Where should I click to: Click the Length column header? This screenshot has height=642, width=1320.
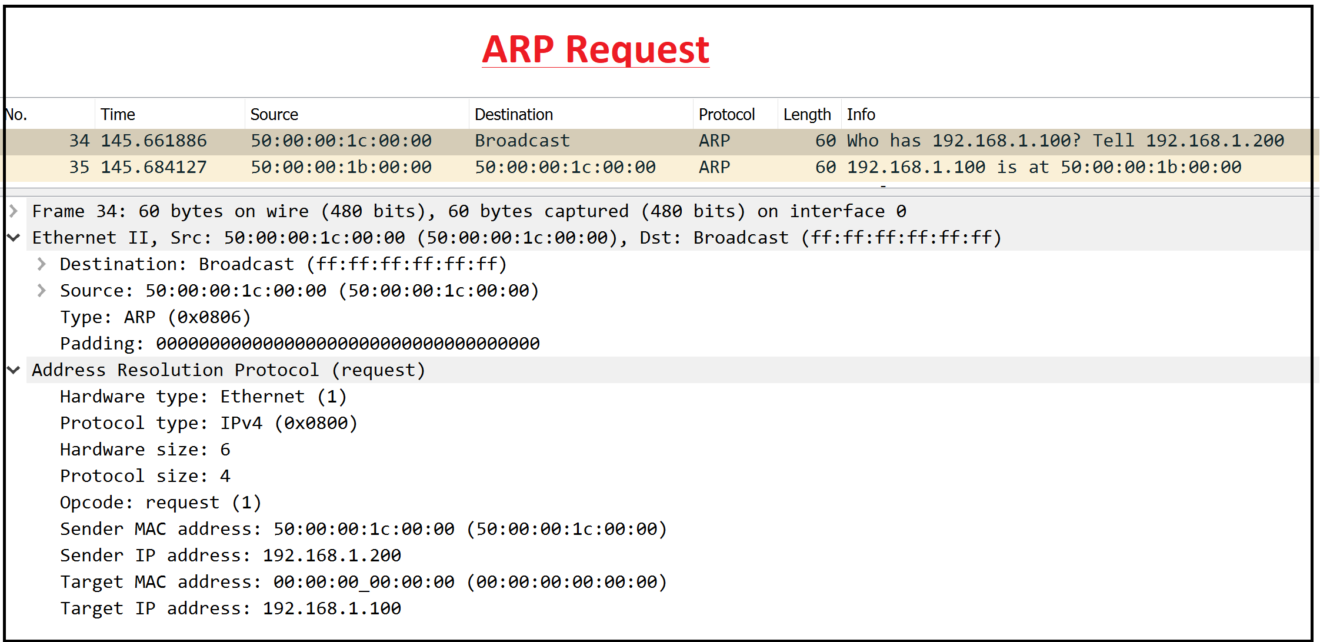pos(807,114)
